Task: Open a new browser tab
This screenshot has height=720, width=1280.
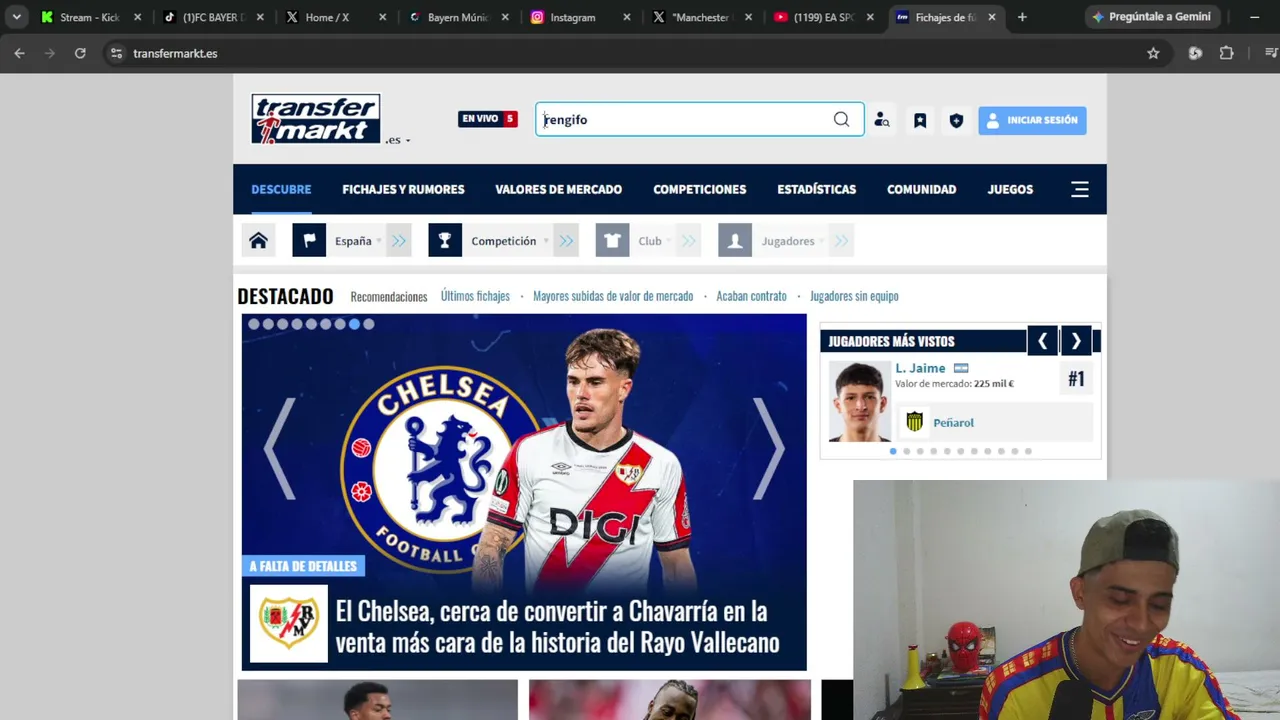Action: [1022, 17]
